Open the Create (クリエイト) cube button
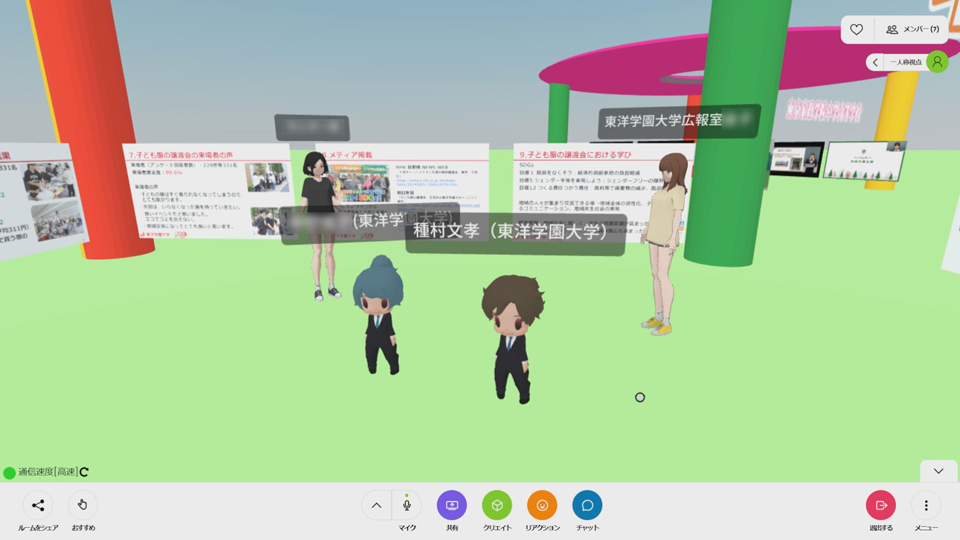This screenshot has width=960, height=540. point(497,505)
